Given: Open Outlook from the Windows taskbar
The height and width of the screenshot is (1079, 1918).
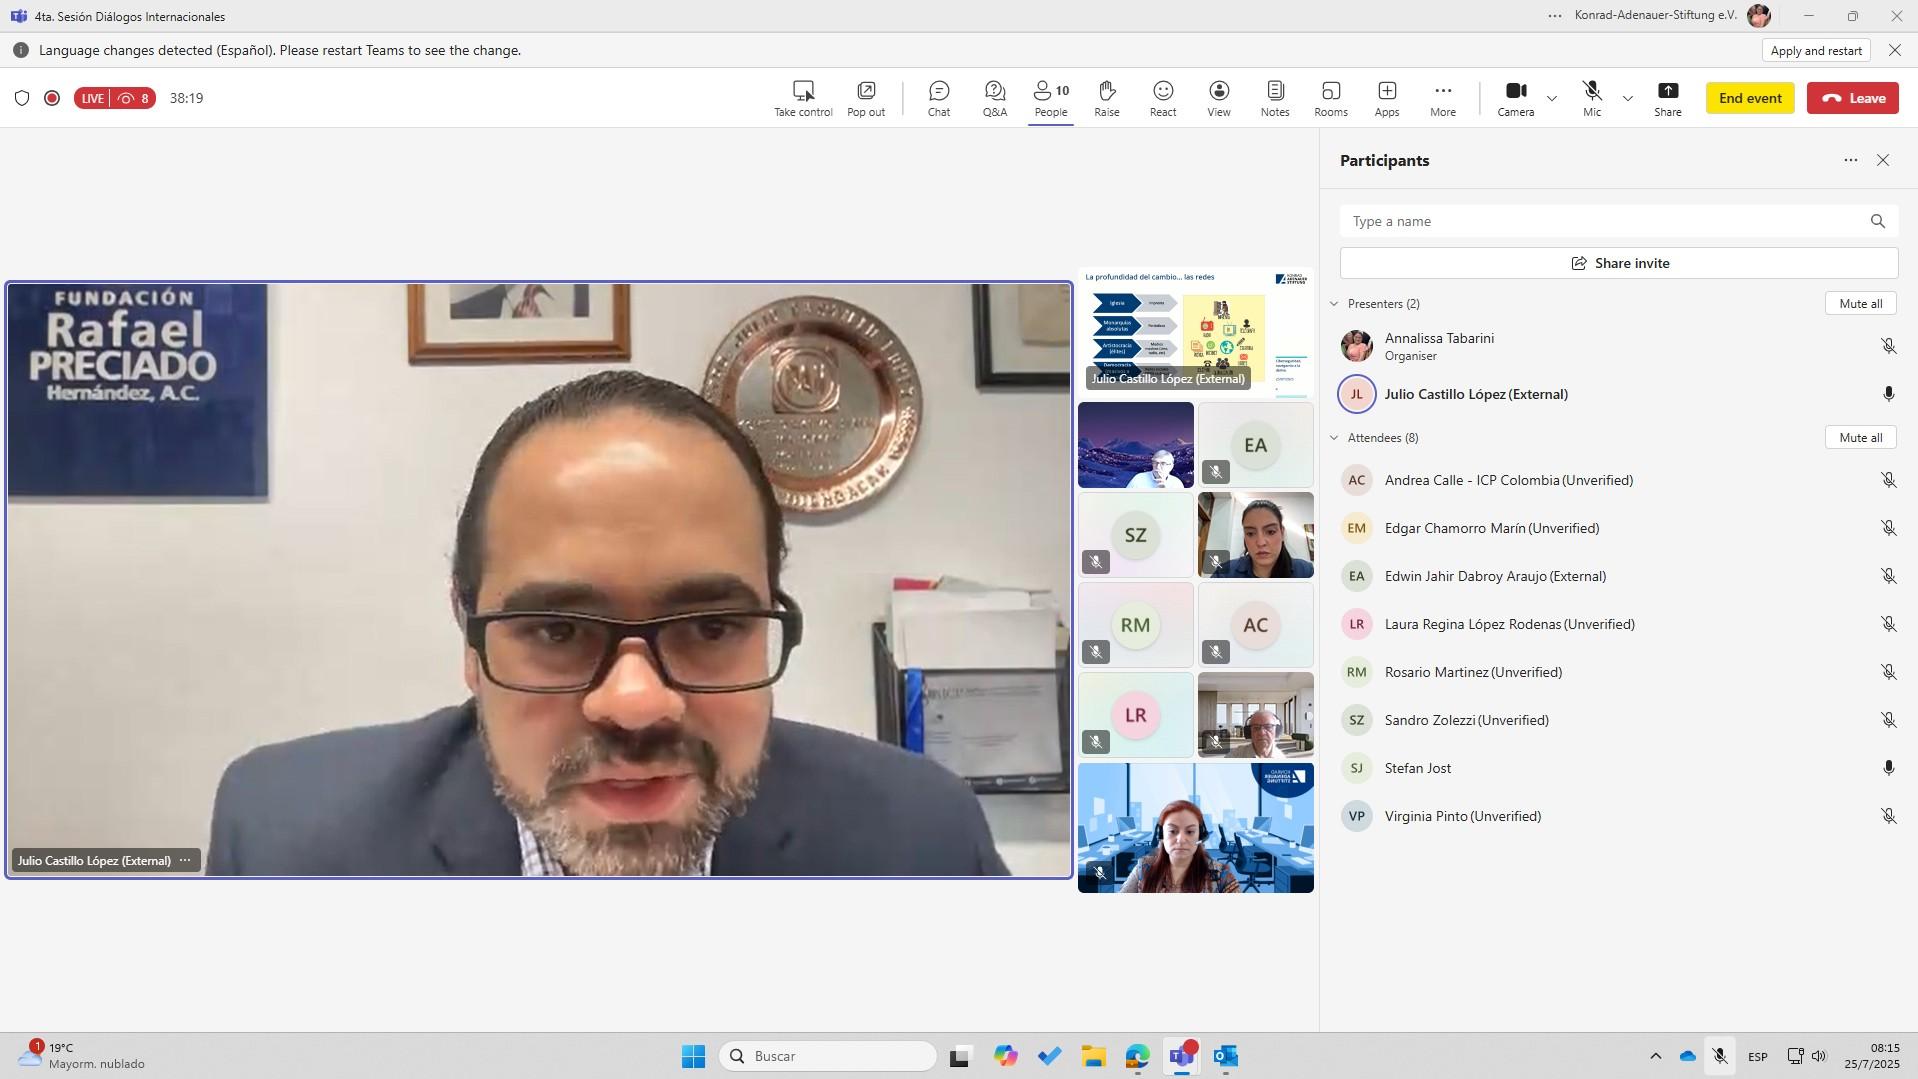Looking at the screenshot, I should point(1226,1056).
